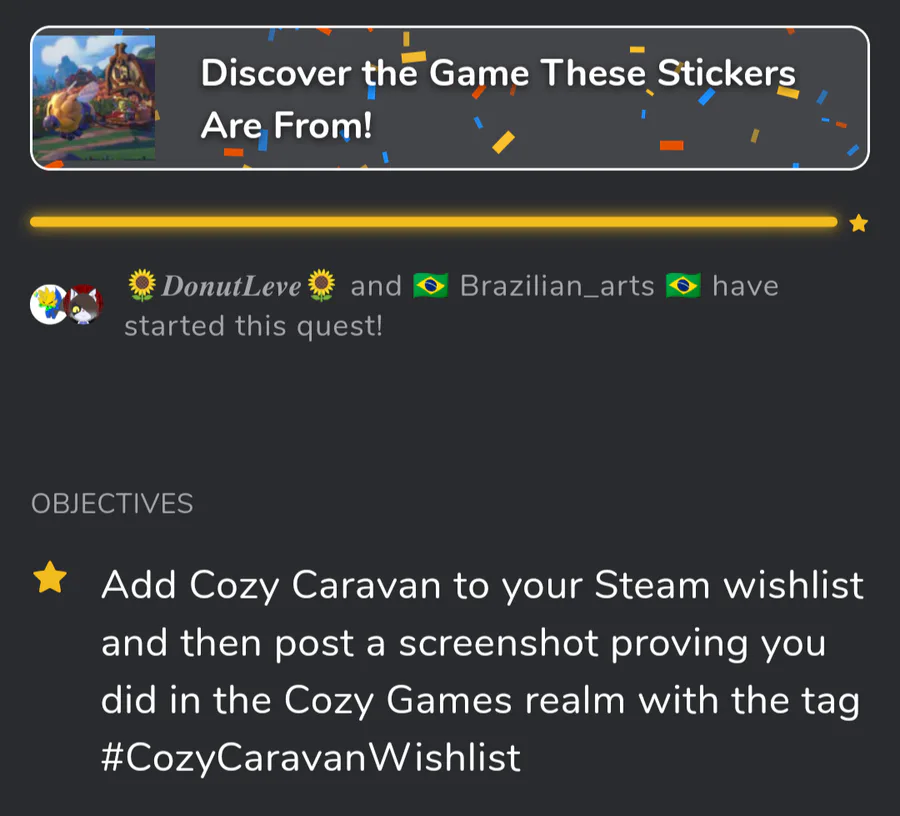900x816 pixels.
Task: Click the Brazil flag after Brazilian_arts
Action: click(x=683, y=286)
